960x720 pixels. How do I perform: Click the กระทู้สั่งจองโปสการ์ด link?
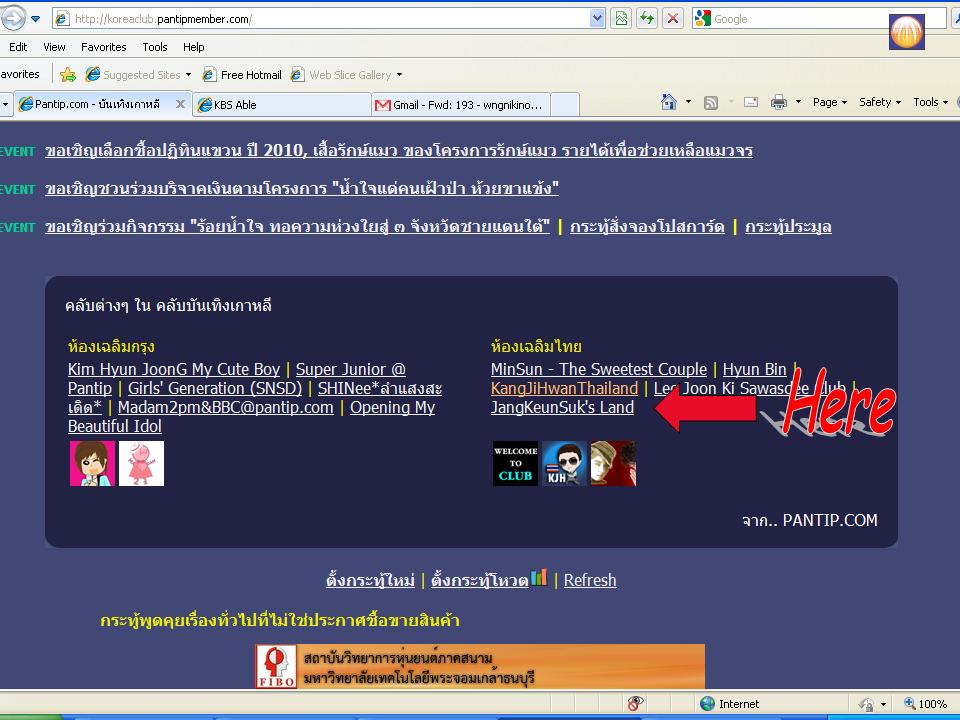[x=647, y=227]
